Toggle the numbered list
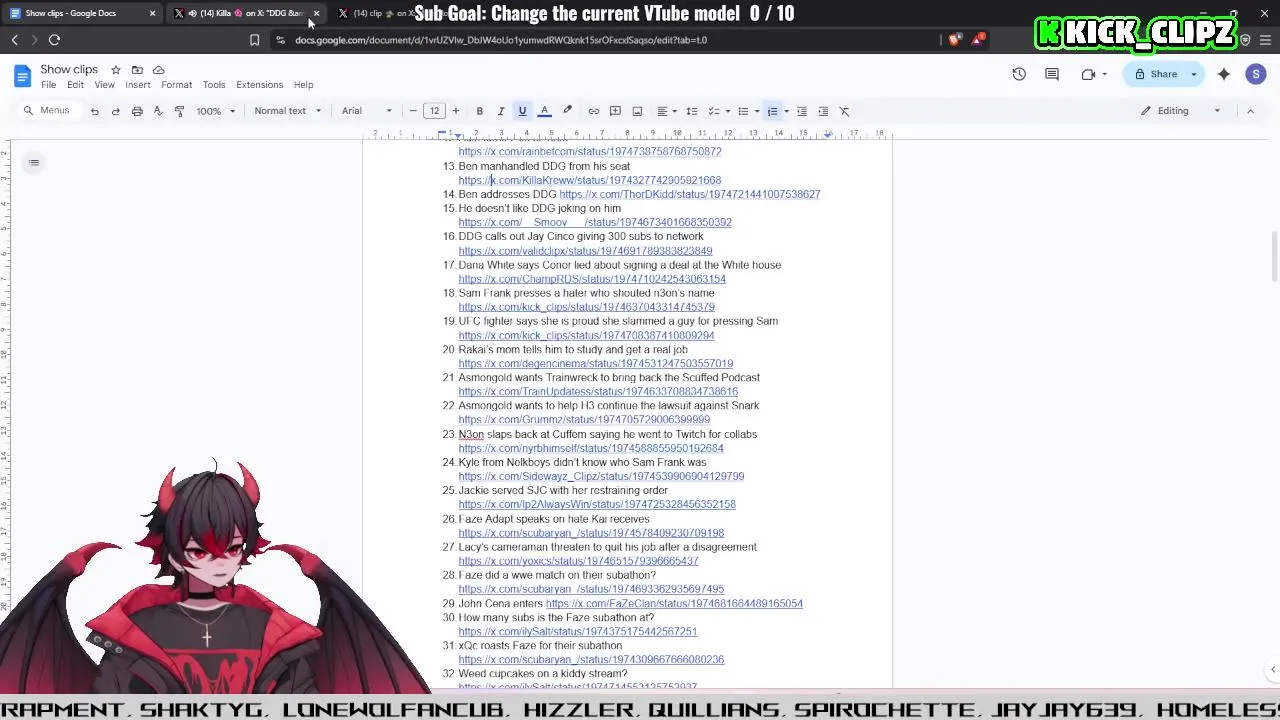This screenshot has width=1280, height=720. [772, 111]
